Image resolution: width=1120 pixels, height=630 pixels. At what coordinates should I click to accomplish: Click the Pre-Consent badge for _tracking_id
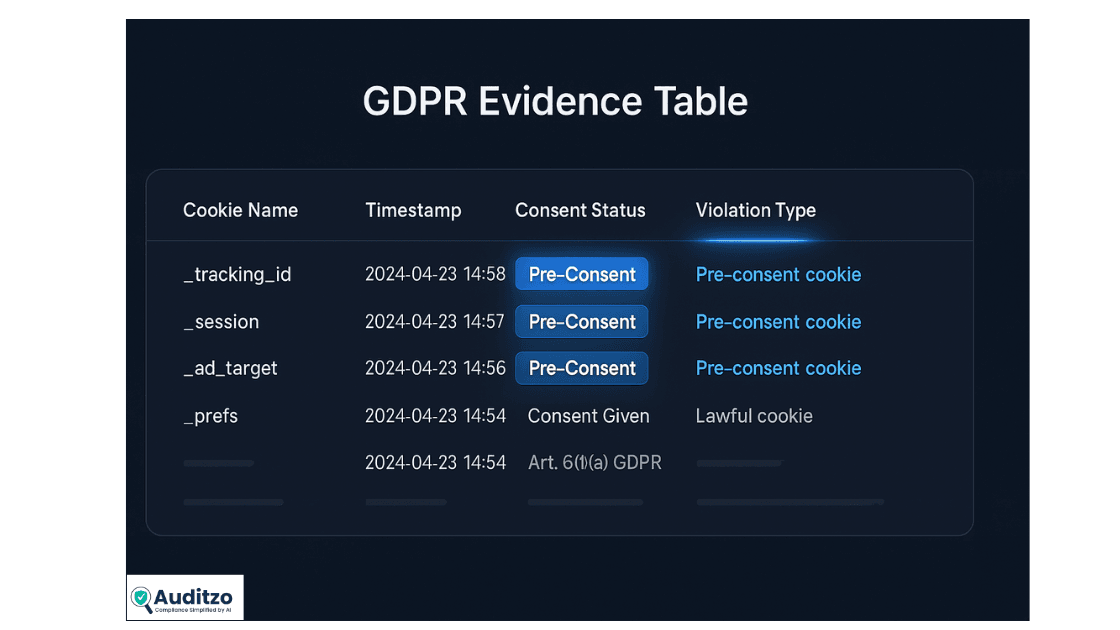pos(581,273)
